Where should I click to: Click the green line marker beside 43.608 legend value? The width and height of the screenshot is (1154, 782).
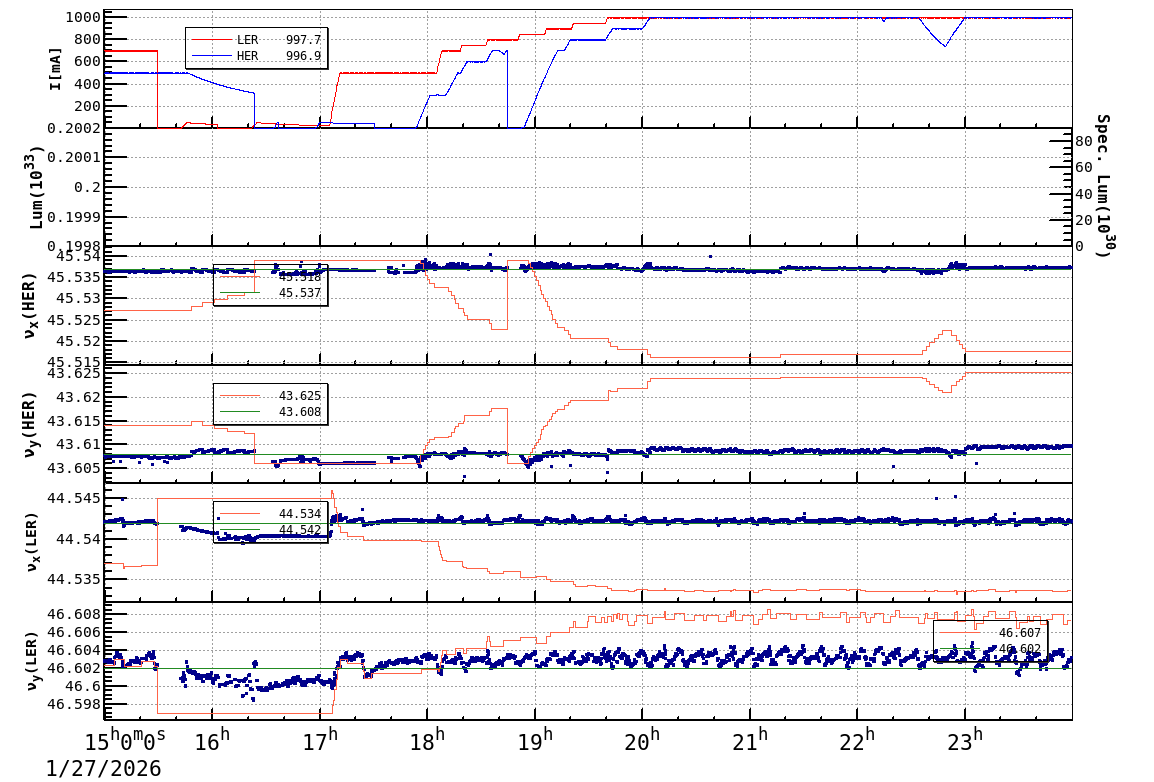click(240, 411)
